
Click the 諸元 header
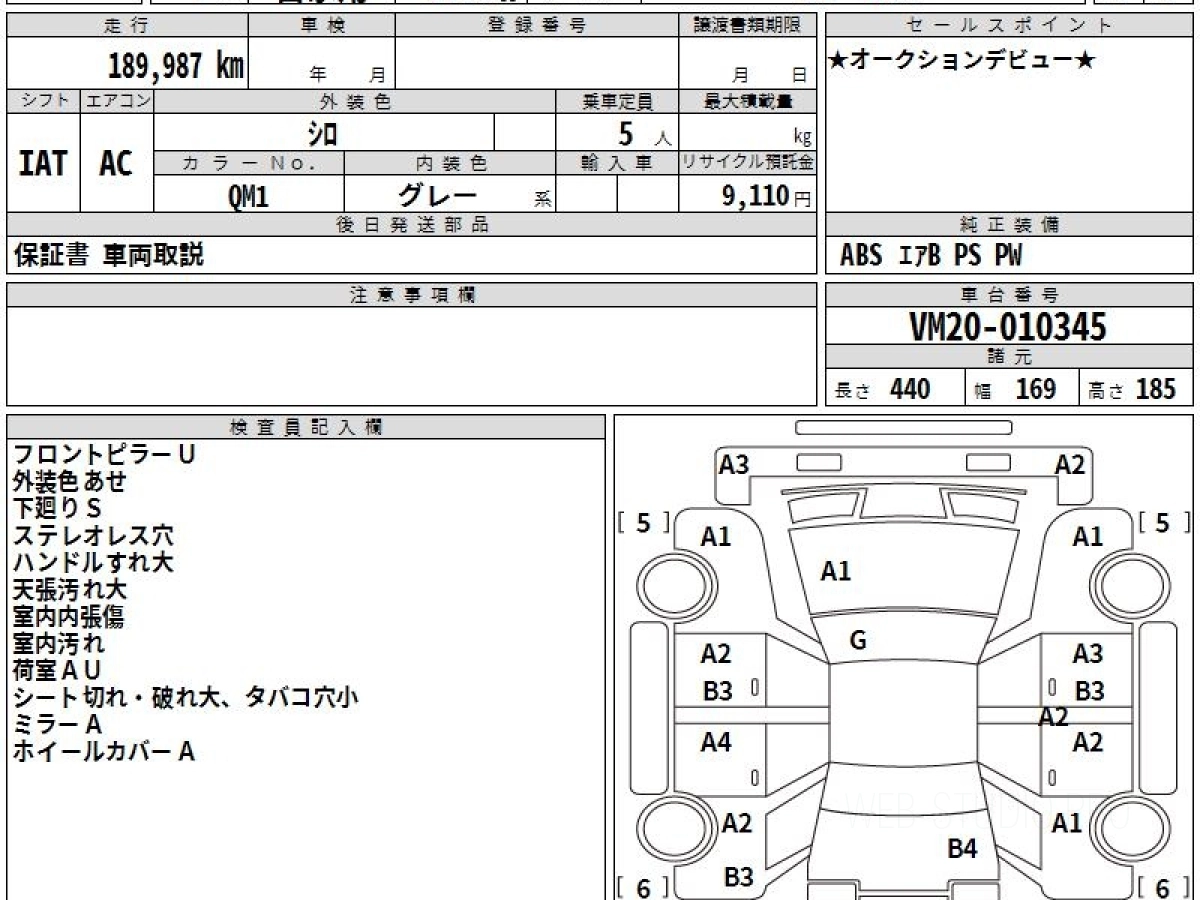1009,357
